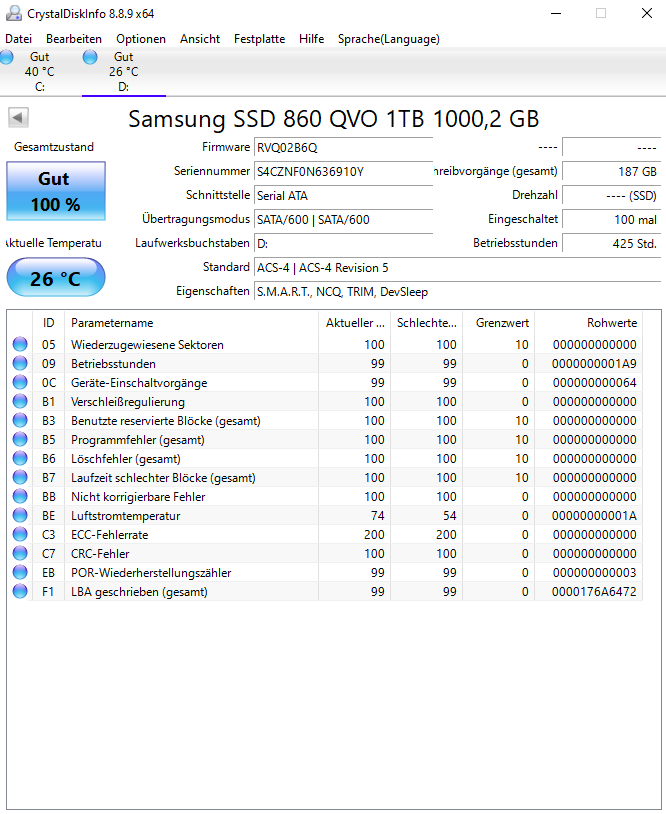Open the Optionen menu
This screenshot has width=666, height=814.
click(141, 39)
